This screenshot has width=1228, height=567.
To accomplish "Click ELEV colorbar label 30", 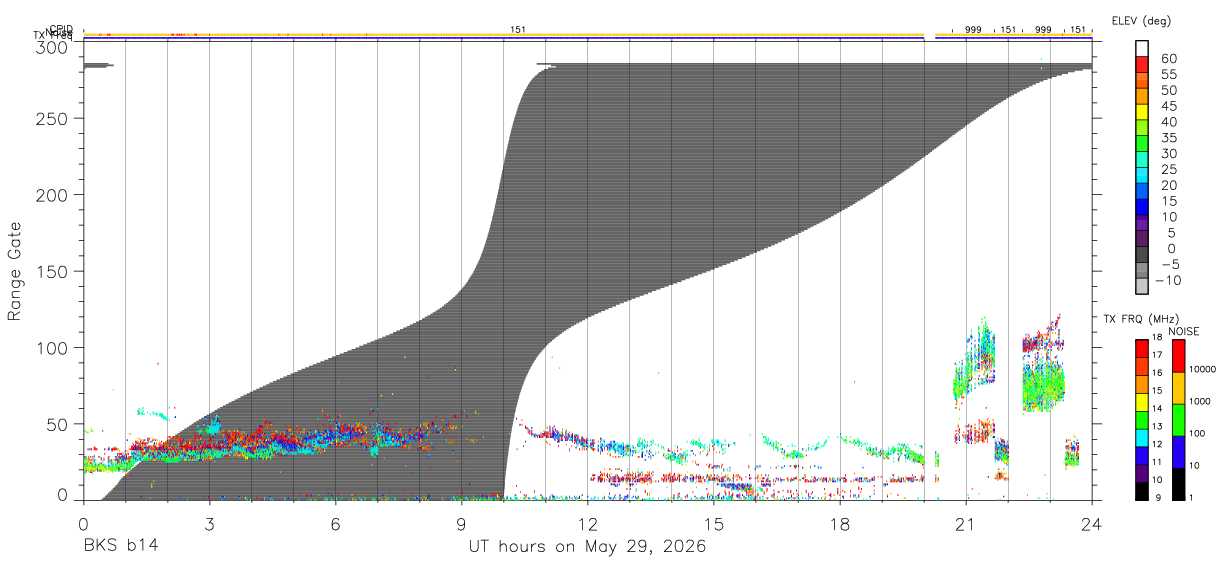I will click(1170, 154).
